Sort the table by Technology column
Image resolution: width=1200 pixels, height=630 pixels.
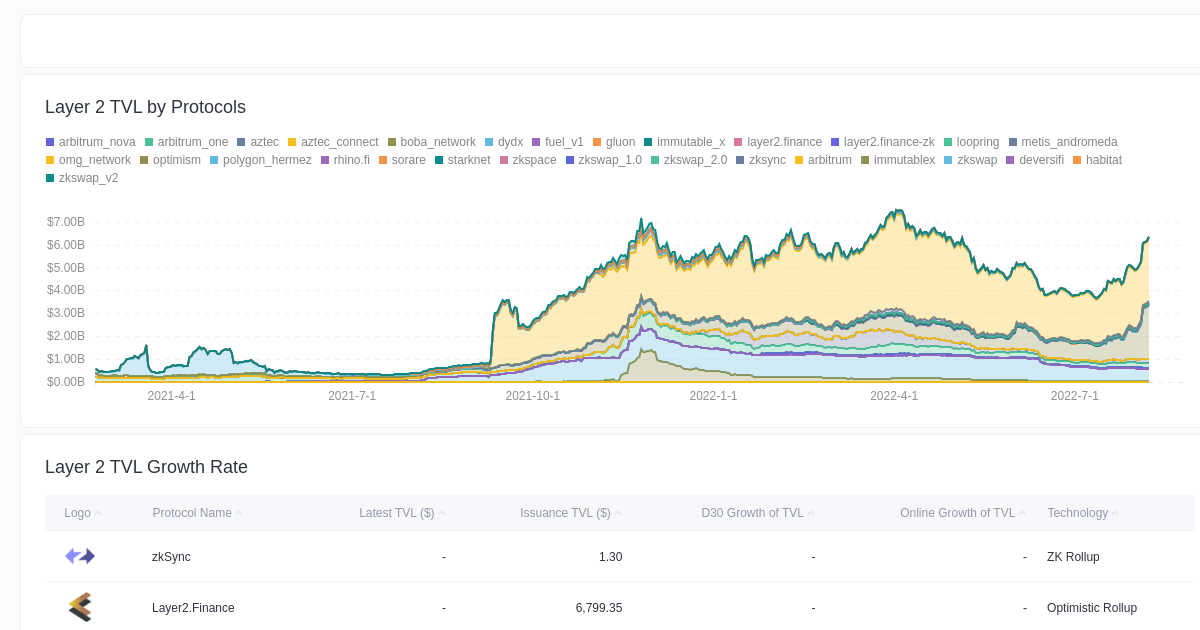[1077, 513]
